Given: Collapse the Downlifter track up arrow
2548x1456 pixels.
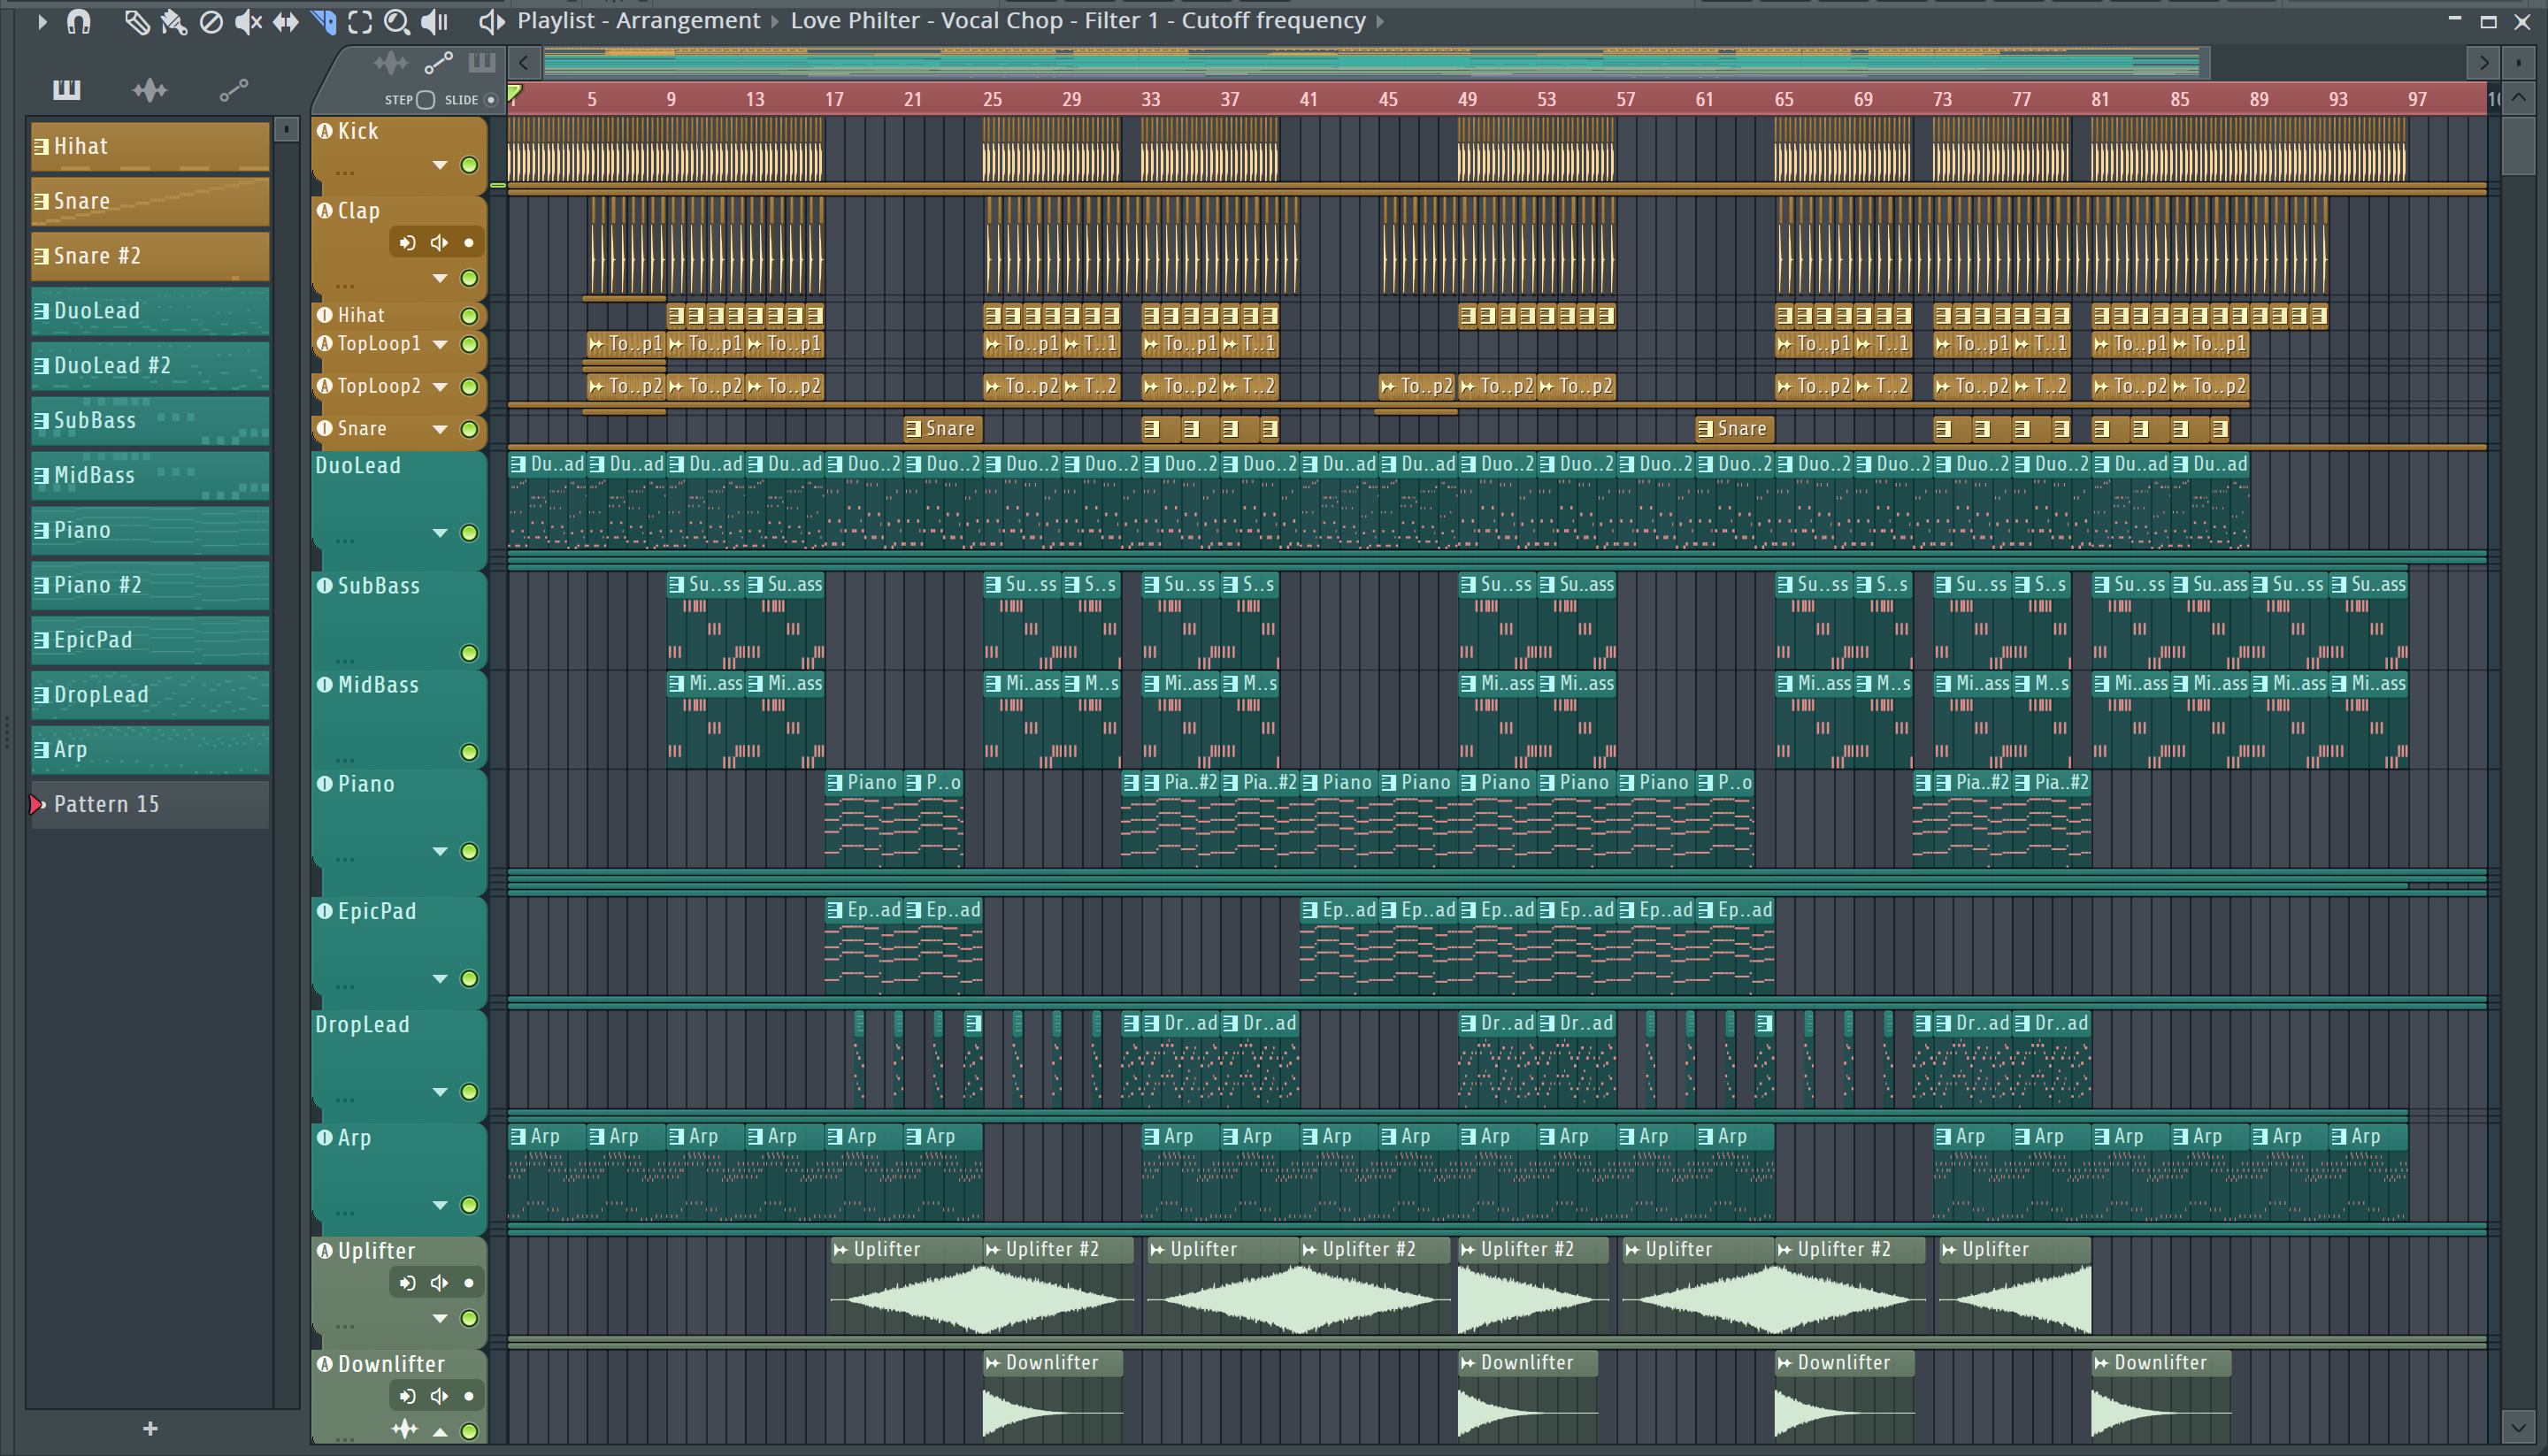Looking at the screenshot, I should pos(440,1431).
